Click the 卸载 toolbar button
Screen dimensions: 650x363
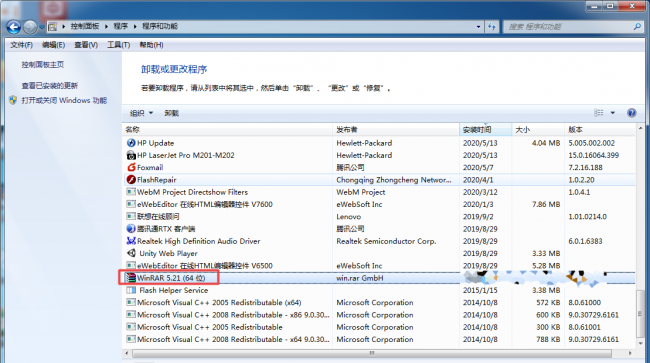pyautogui.click(x=172, y=113)
